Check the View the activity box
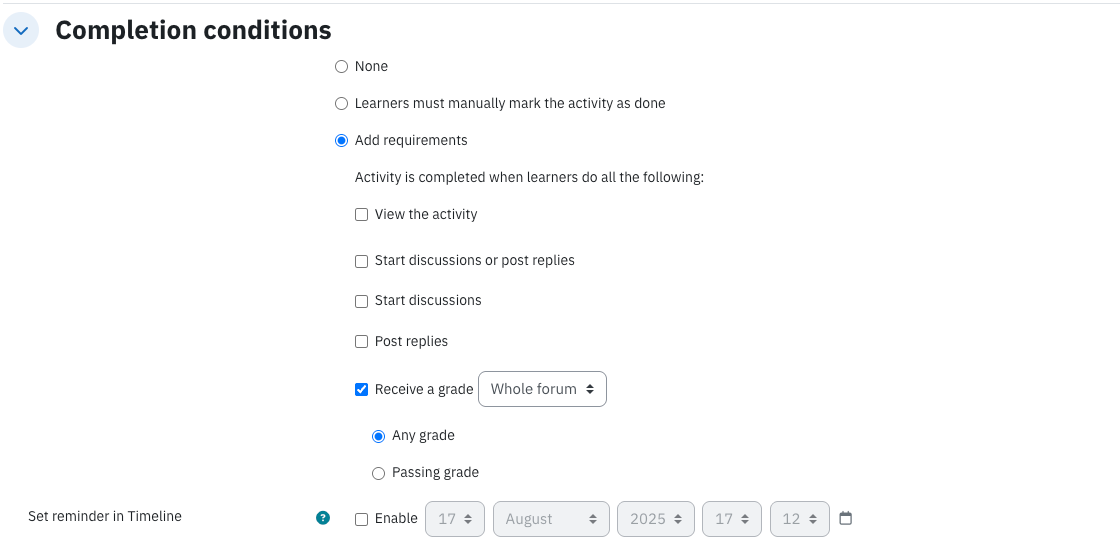The width and height of the screenshot is (1120, 551). (x=361, y=214)
